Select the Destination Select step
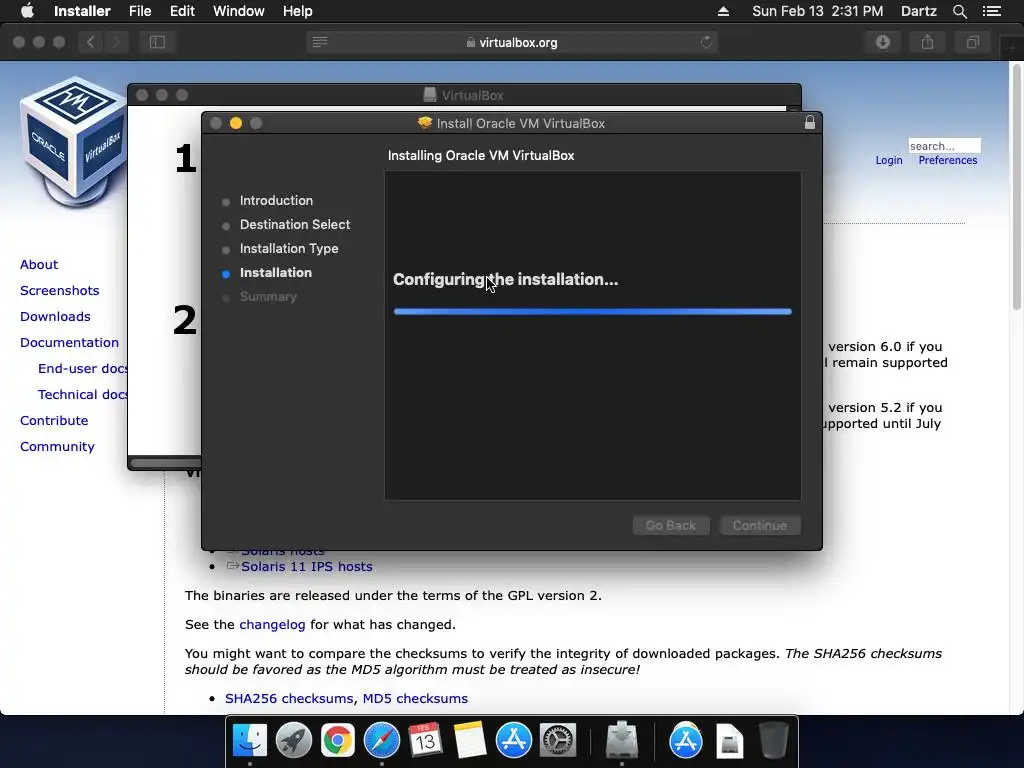This screenshot has height=768, width=1024. pyautogui.click(x=295, y=225)
